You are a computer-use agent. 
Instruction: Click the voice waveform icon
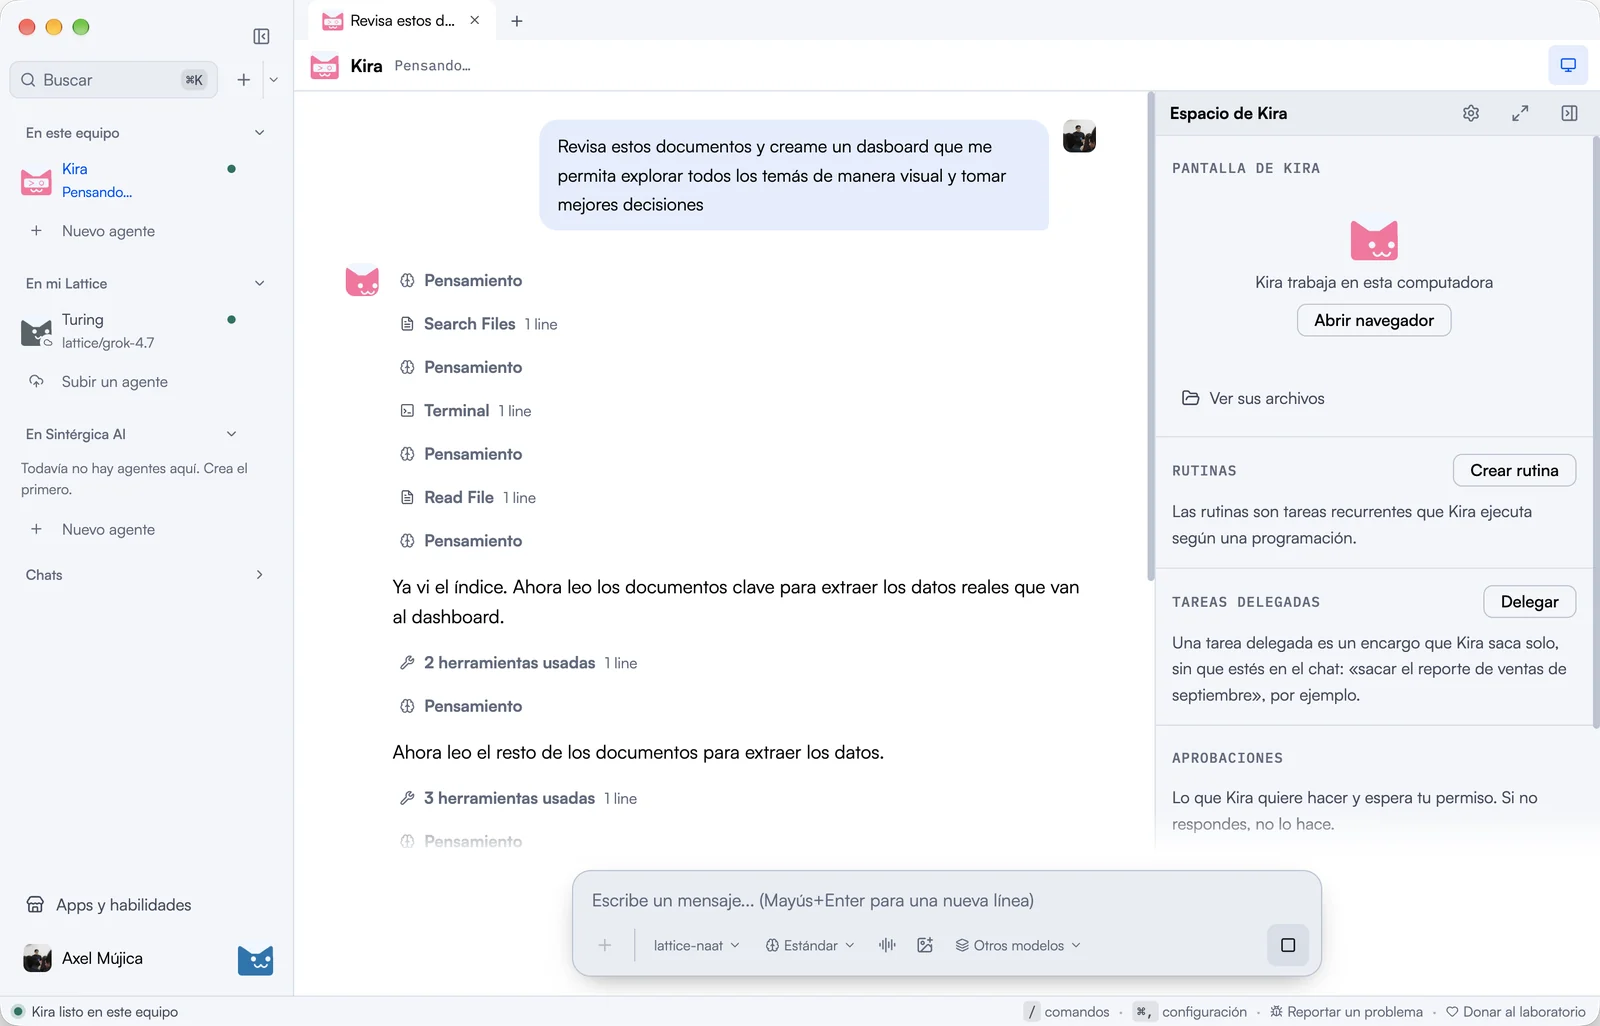pos(887,945)
